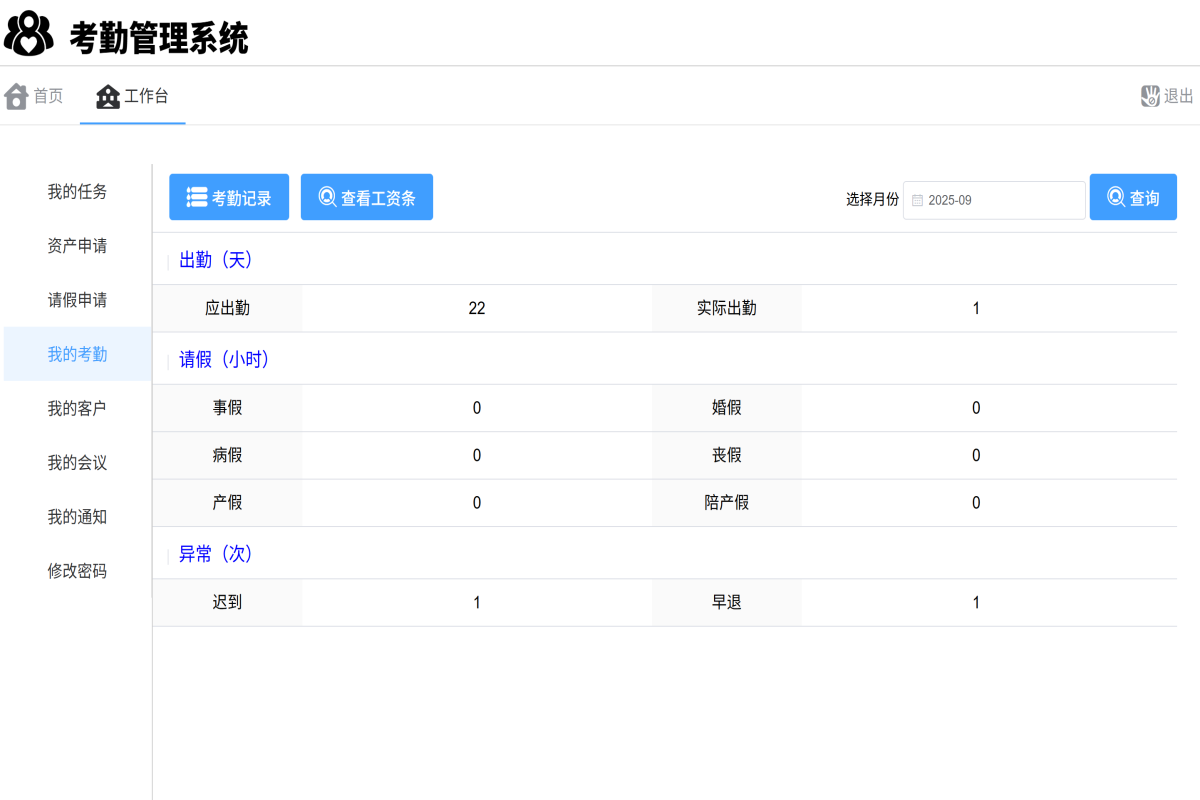Click the calendar icon in the month picker
The height and width of the screenshot is (800, 1200).
(917, 200)
